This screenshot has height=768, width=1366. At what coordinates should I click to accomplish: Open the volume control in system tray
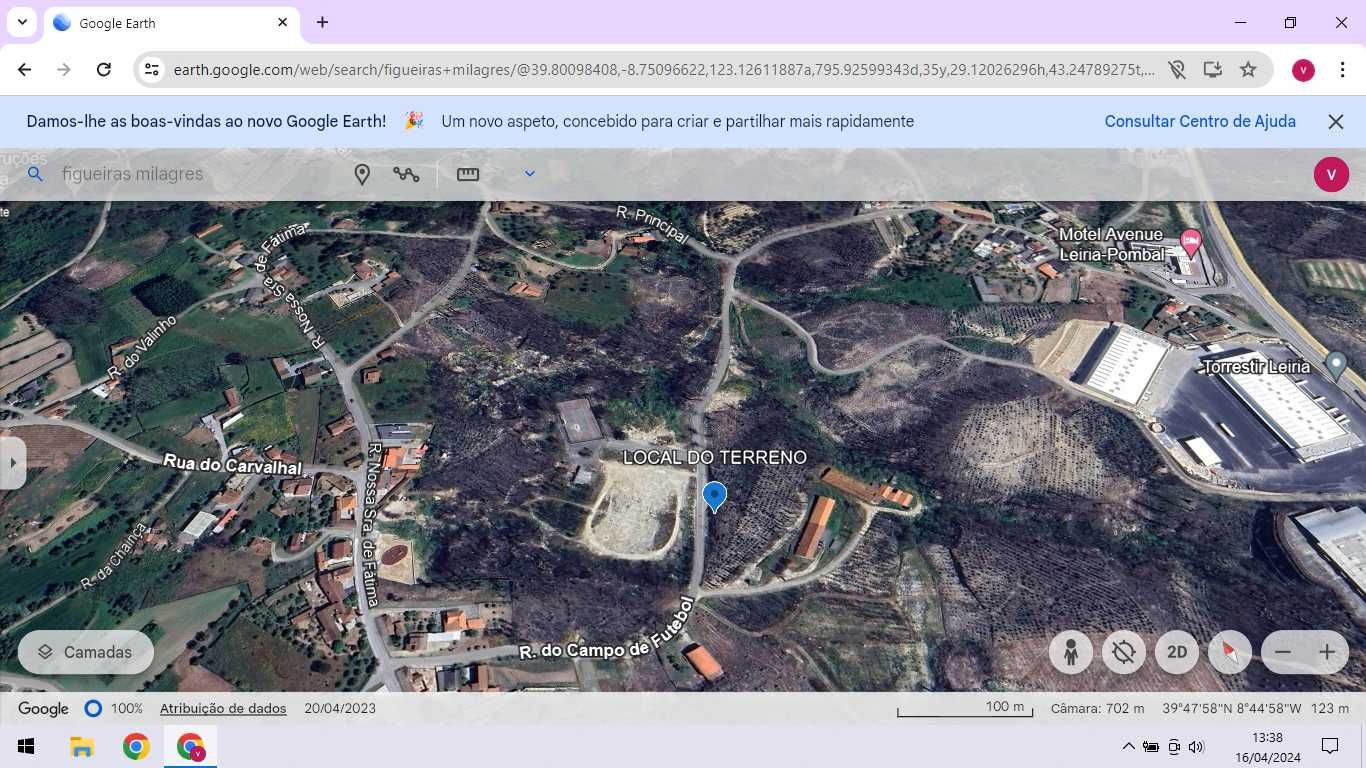point(1197,747)
